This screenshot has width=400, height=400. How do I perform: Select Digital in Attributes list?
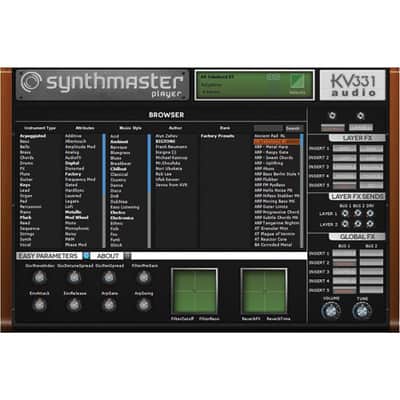pos(72,163)
